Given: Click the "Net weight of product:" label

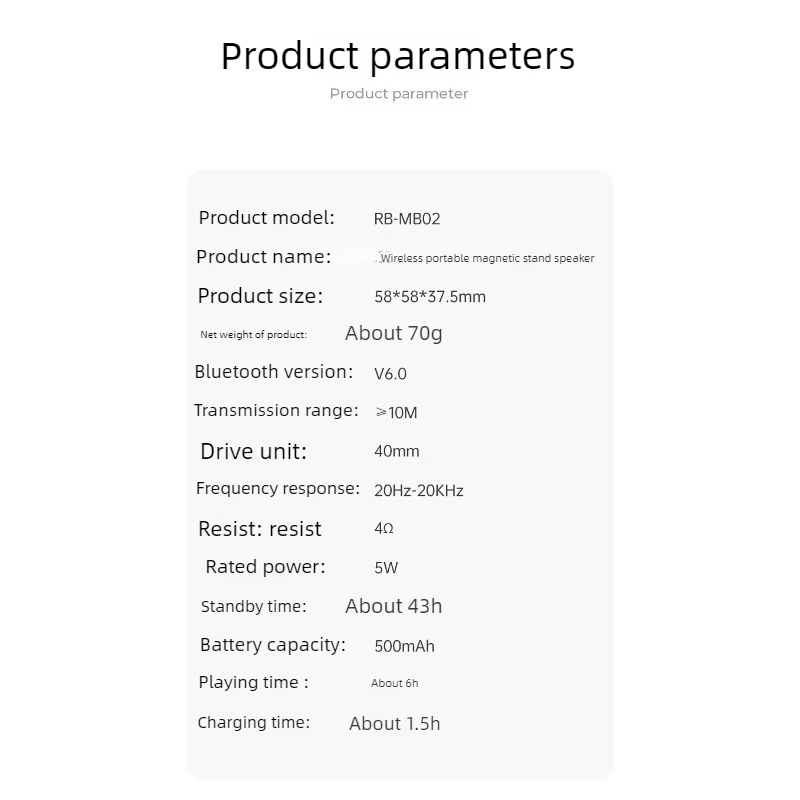Looking at the screenshot, I should point(254,335).
